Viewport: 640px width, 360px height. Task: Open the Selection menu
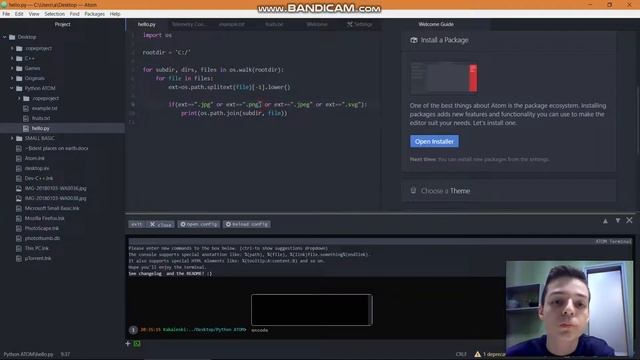click(54, 14)
